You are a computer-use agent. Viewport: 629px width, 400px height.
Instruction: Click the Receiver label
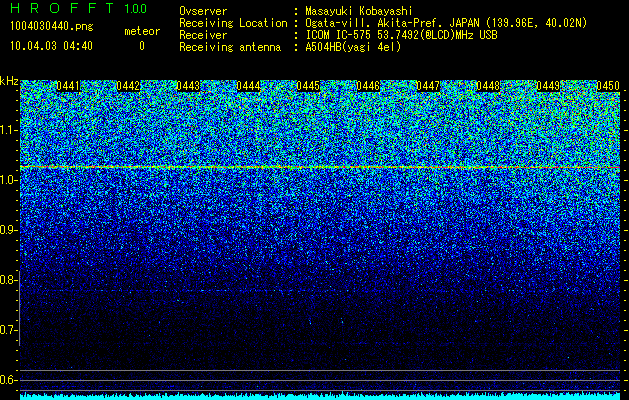coord(203,35)
